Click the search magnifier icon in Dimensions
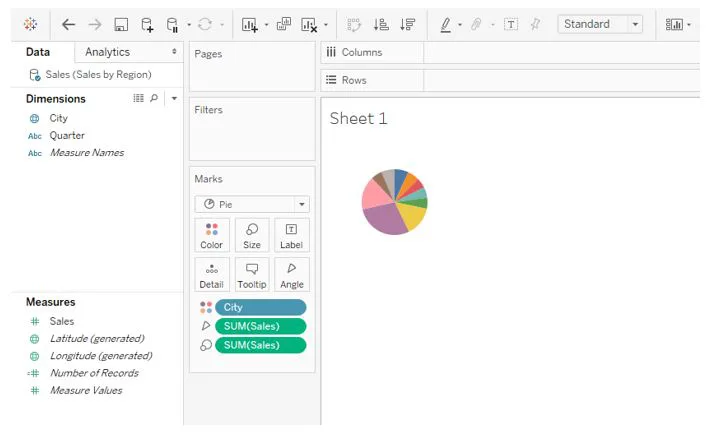This screenshot has height=442, width=712. (154, 98)
